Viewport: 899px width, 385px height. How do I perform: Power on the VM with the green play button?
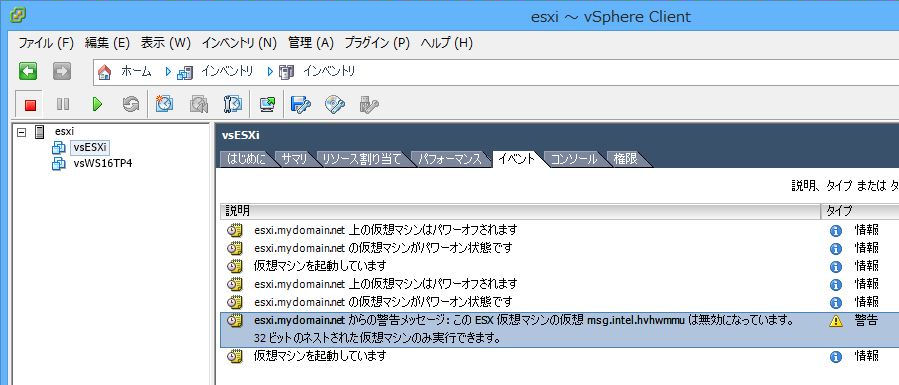click(97, 104)
